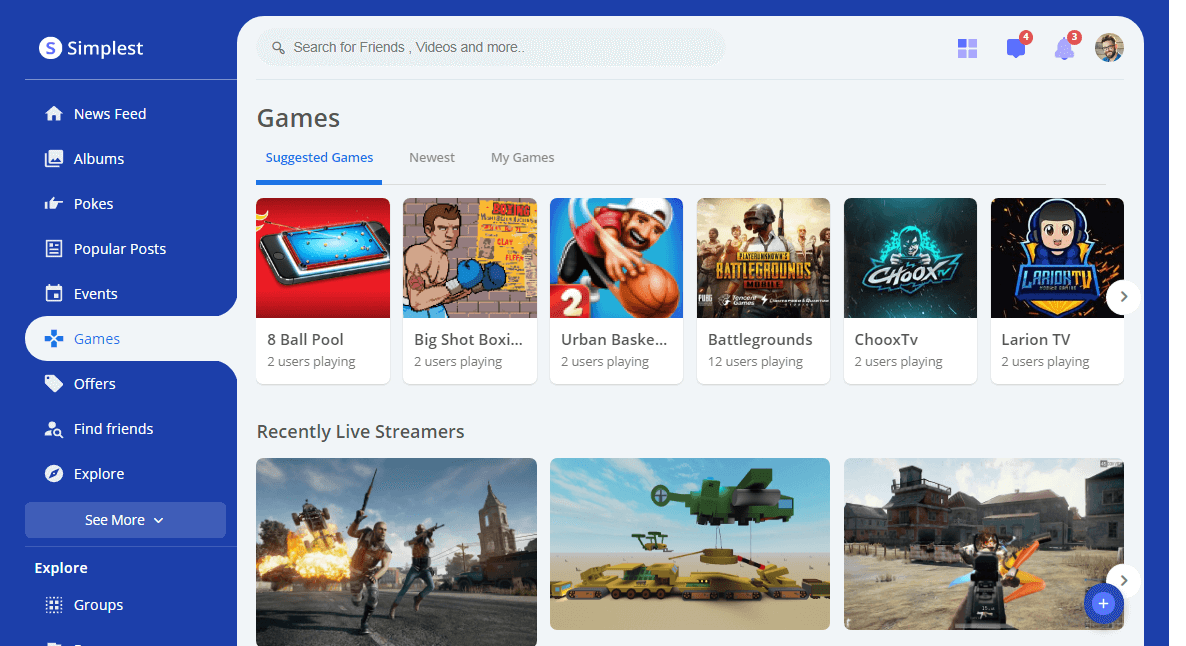1186x646 pixels.
Task: Show more live streamers with next arrow
Action: (x=1123, y=580)
